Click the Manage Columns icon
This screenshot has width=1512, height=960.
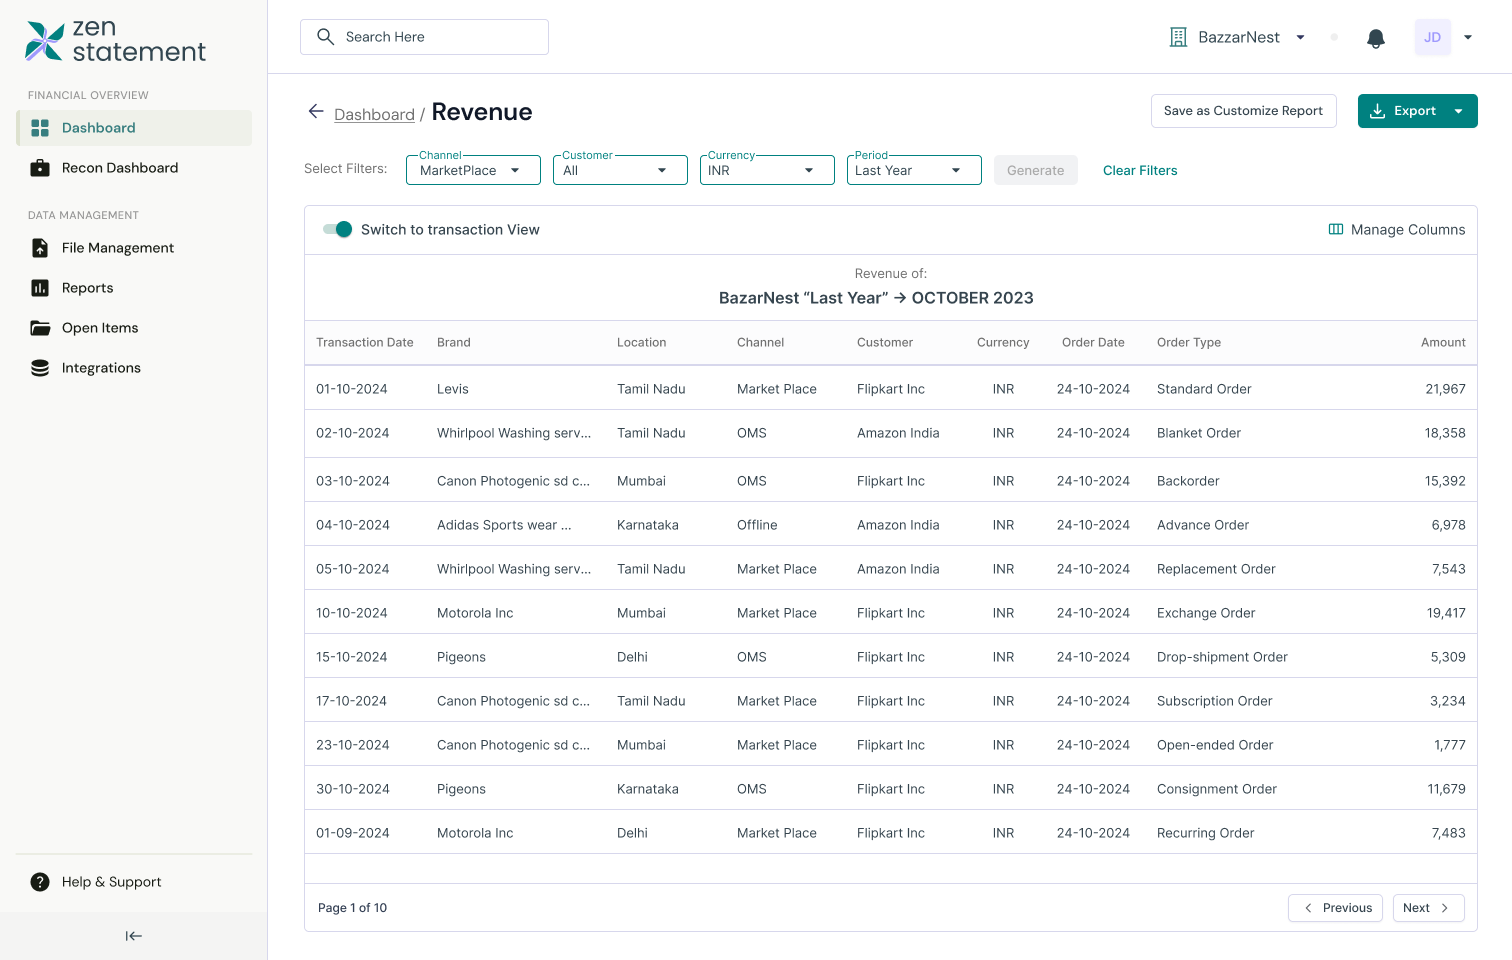(1336, 229)
